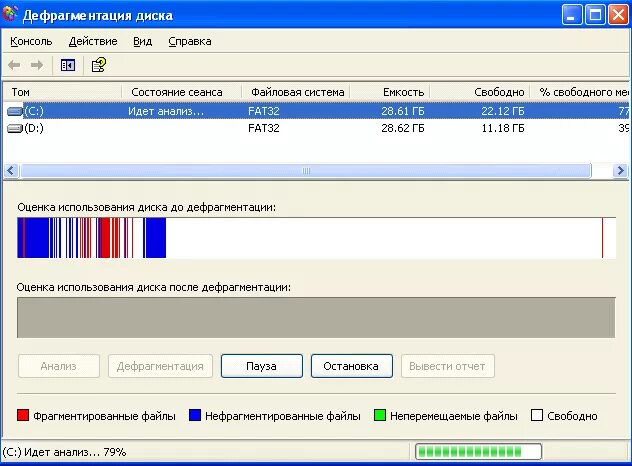Click the Дефрагментация button
The image size is (632, 466).
[160, 366]
